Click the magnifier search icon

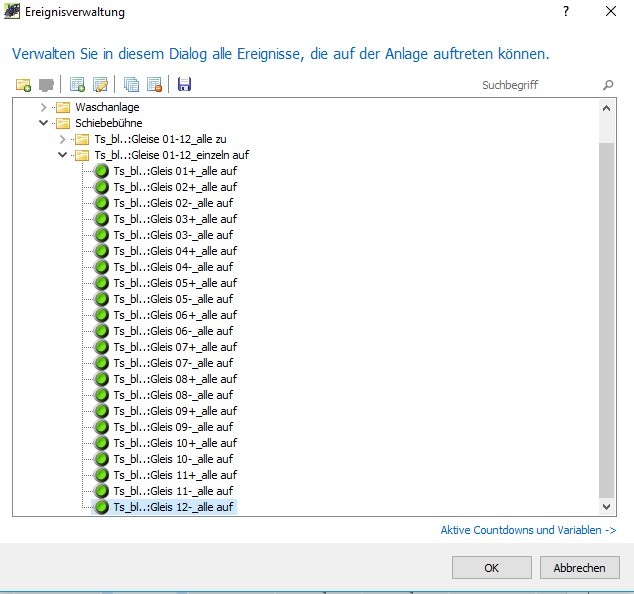click(608, 85)
